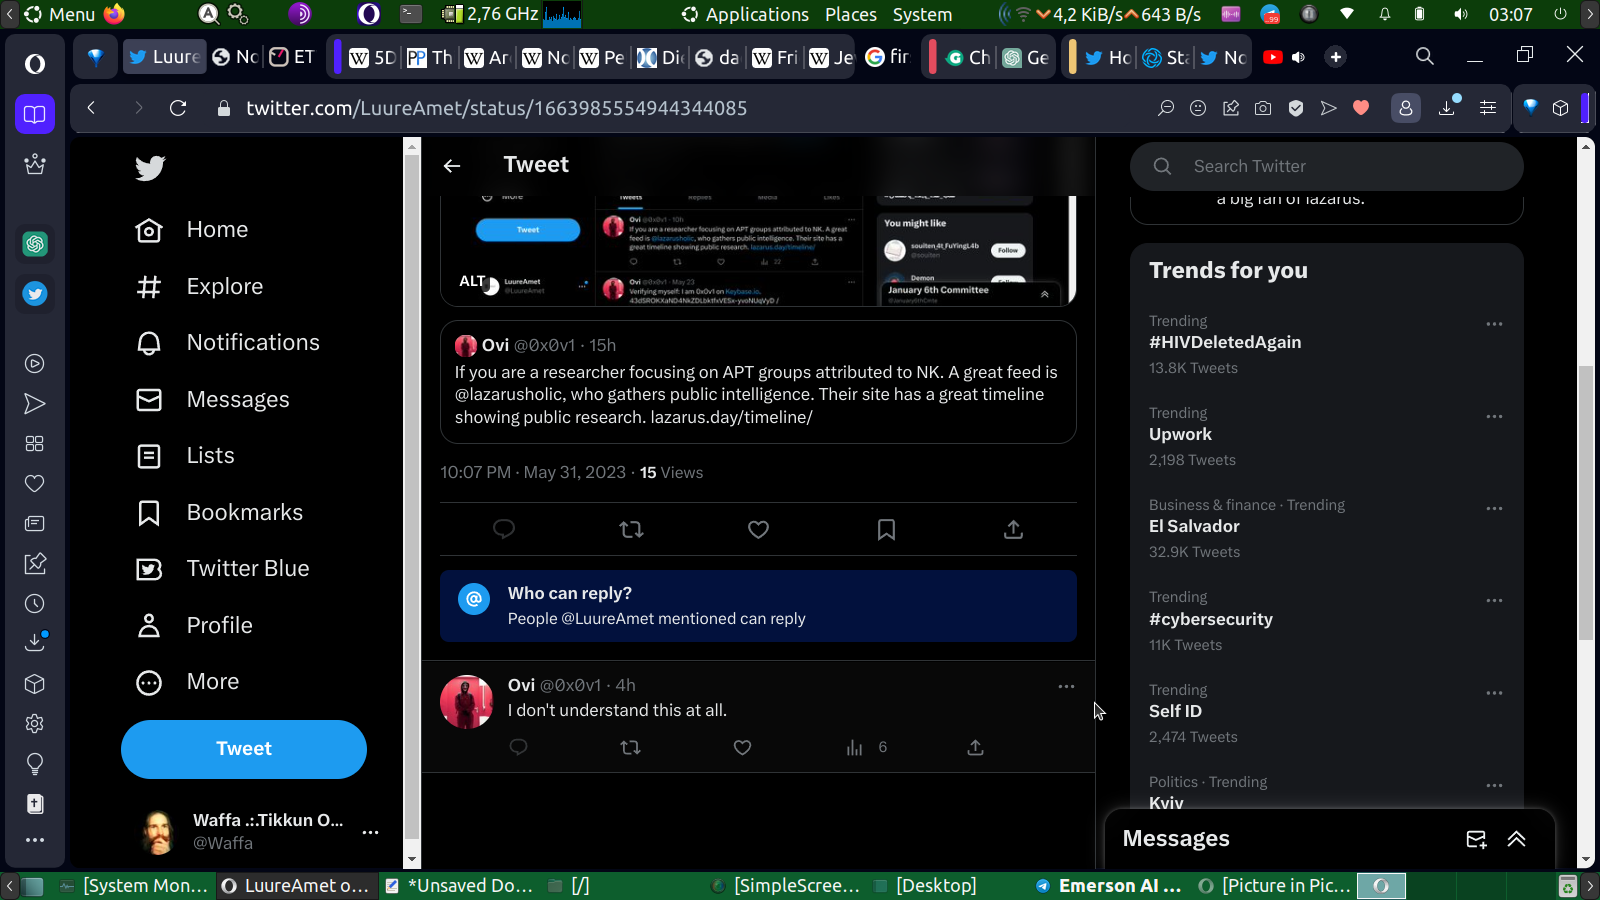Take a snapshot with the camera icon
This screenshot has width=1600, height=900.
tap(1263, 108)
